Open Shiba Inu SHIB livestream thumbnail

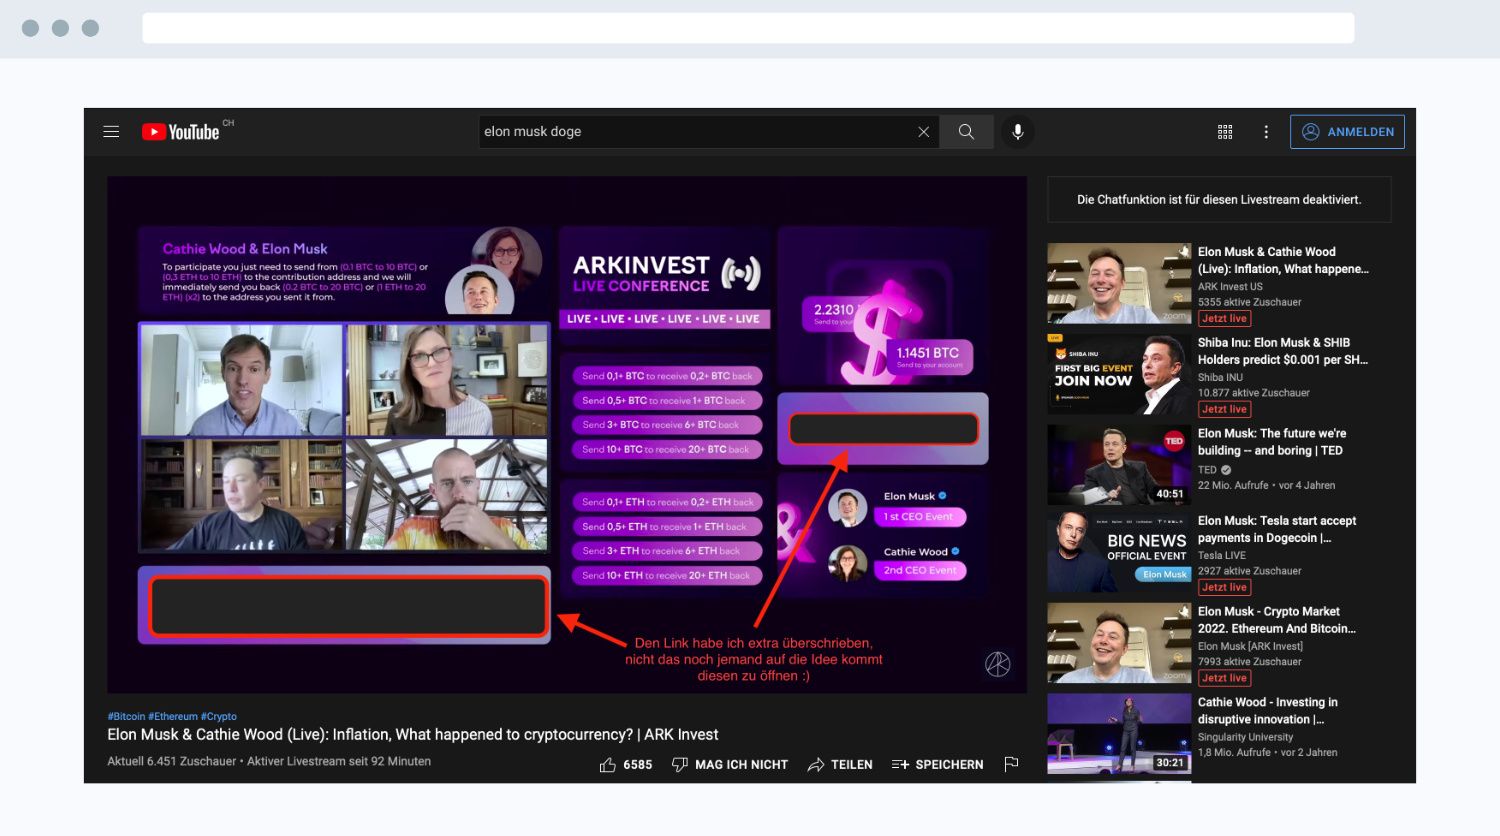1119,374
